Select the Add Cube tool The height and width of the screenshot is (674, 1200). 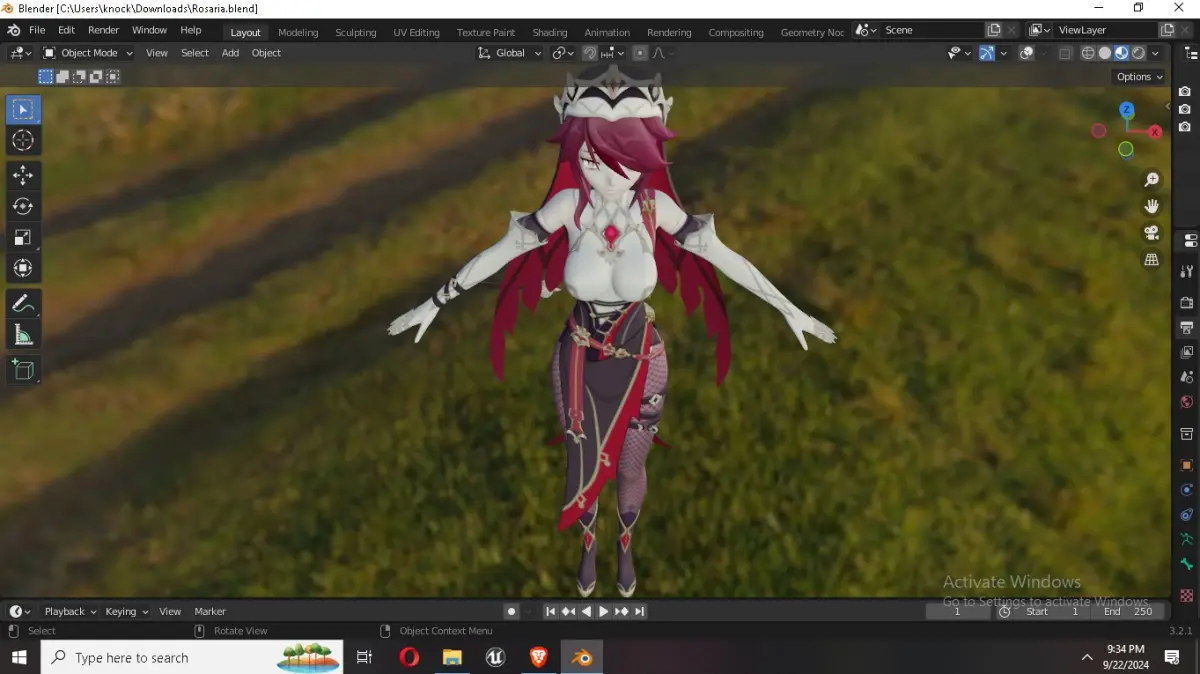(x=23, y=369)
